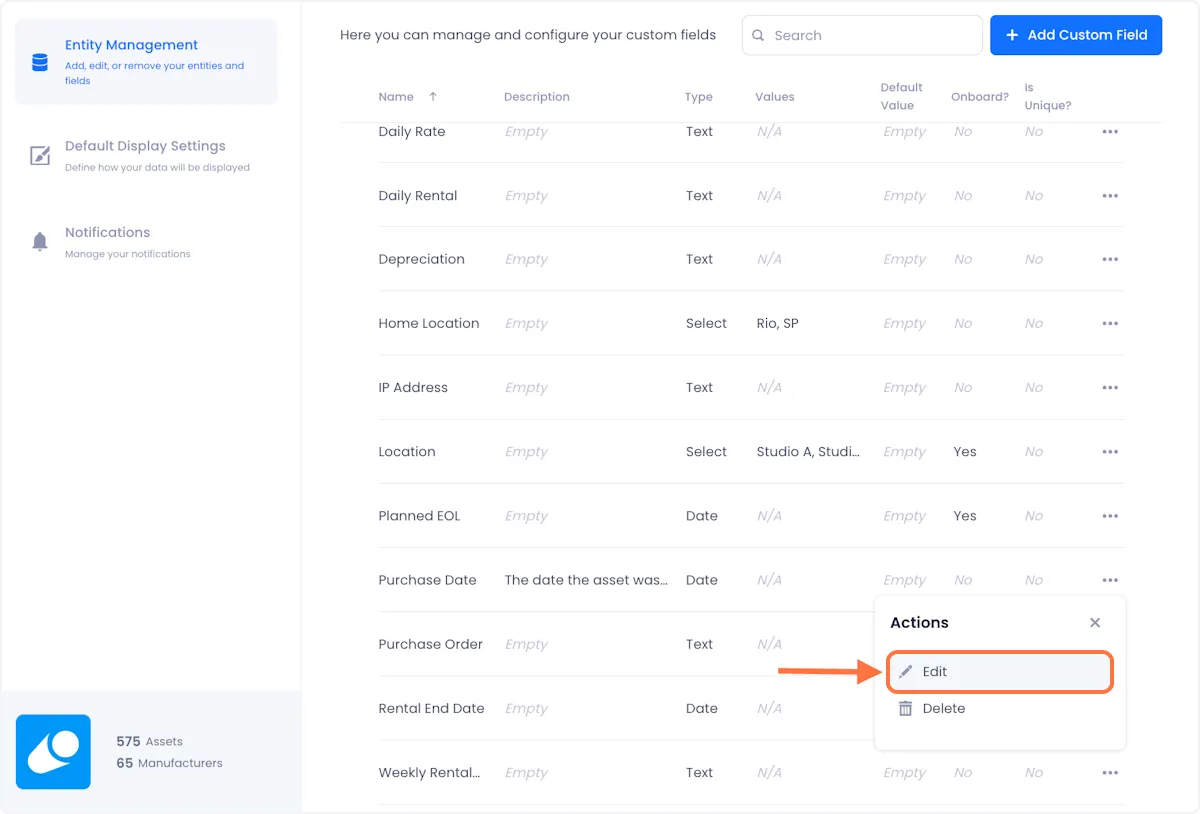The width and height of the screenshot is (1200, 814).
Task: Click the Description column header
Action: 537,97
